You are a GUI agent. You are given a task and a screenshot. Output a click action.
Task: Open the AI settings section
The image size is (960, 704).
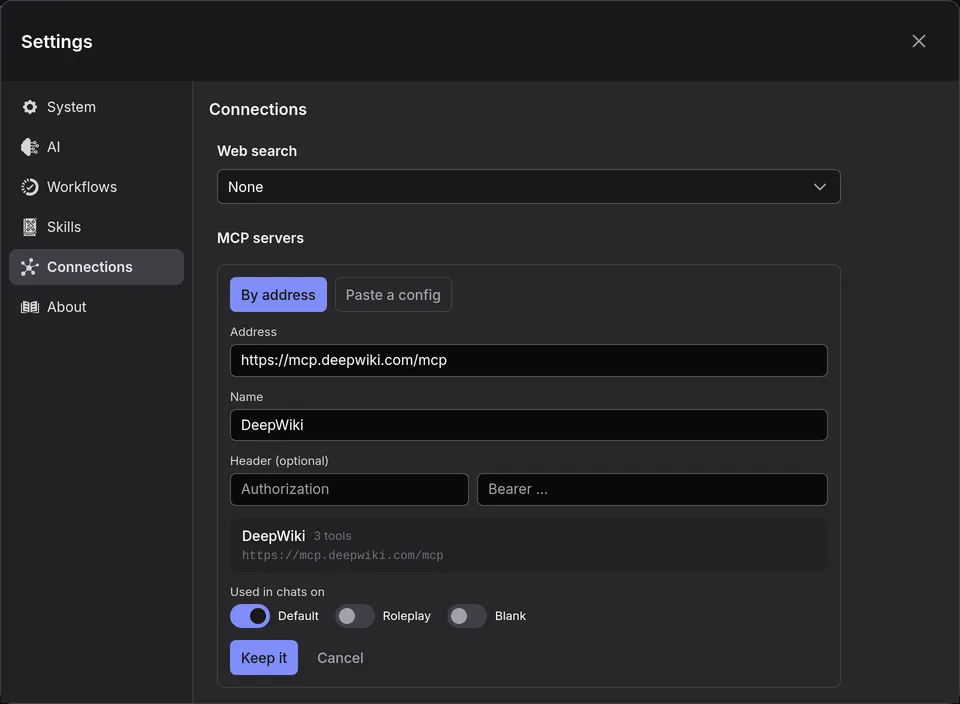tap(96, 147)
